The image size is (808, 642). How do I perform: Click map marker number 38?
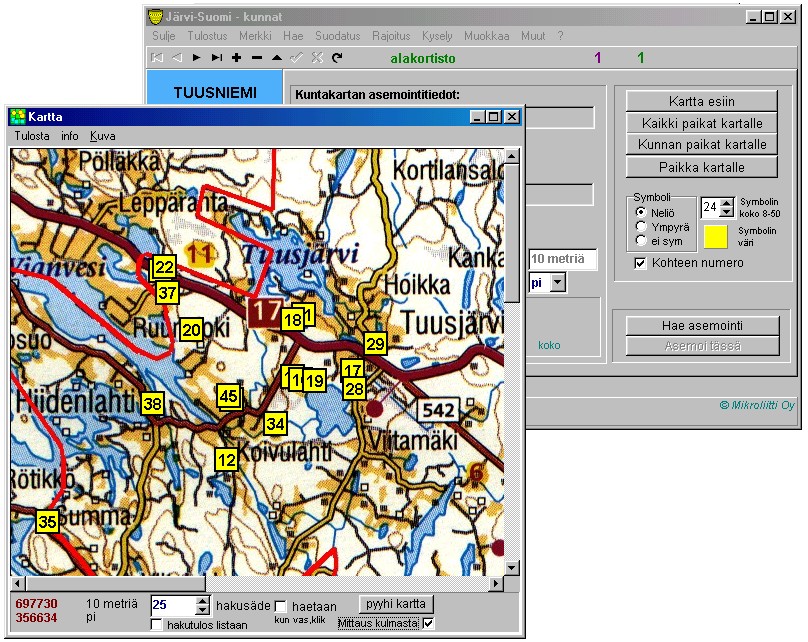[152, 404]
